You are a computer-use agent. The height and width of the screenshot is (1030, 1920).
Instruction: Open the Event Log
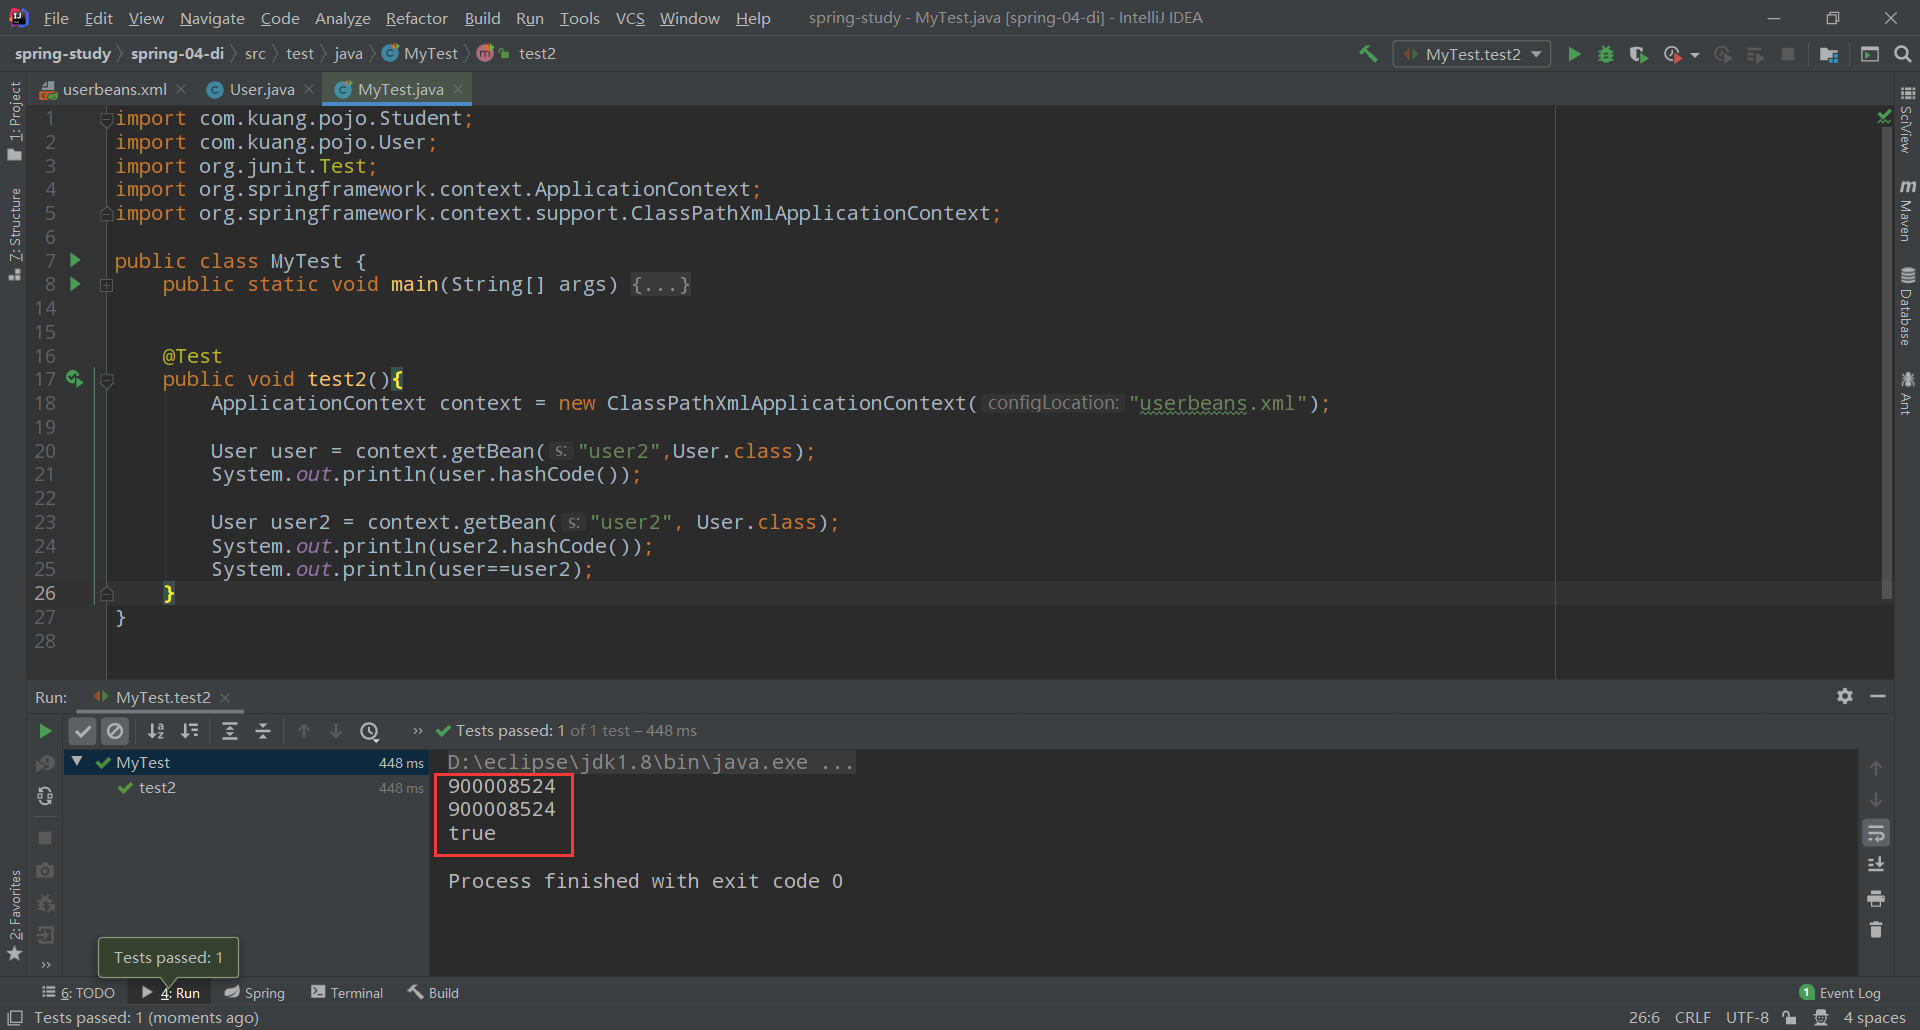point(1840,992)
